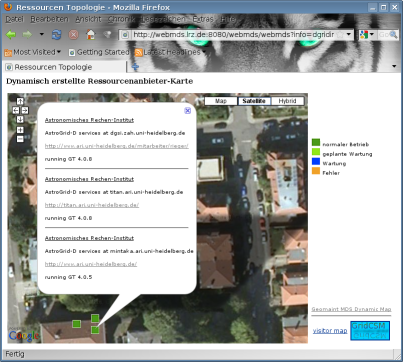Click the Firefox reload button

click(56, 34)
